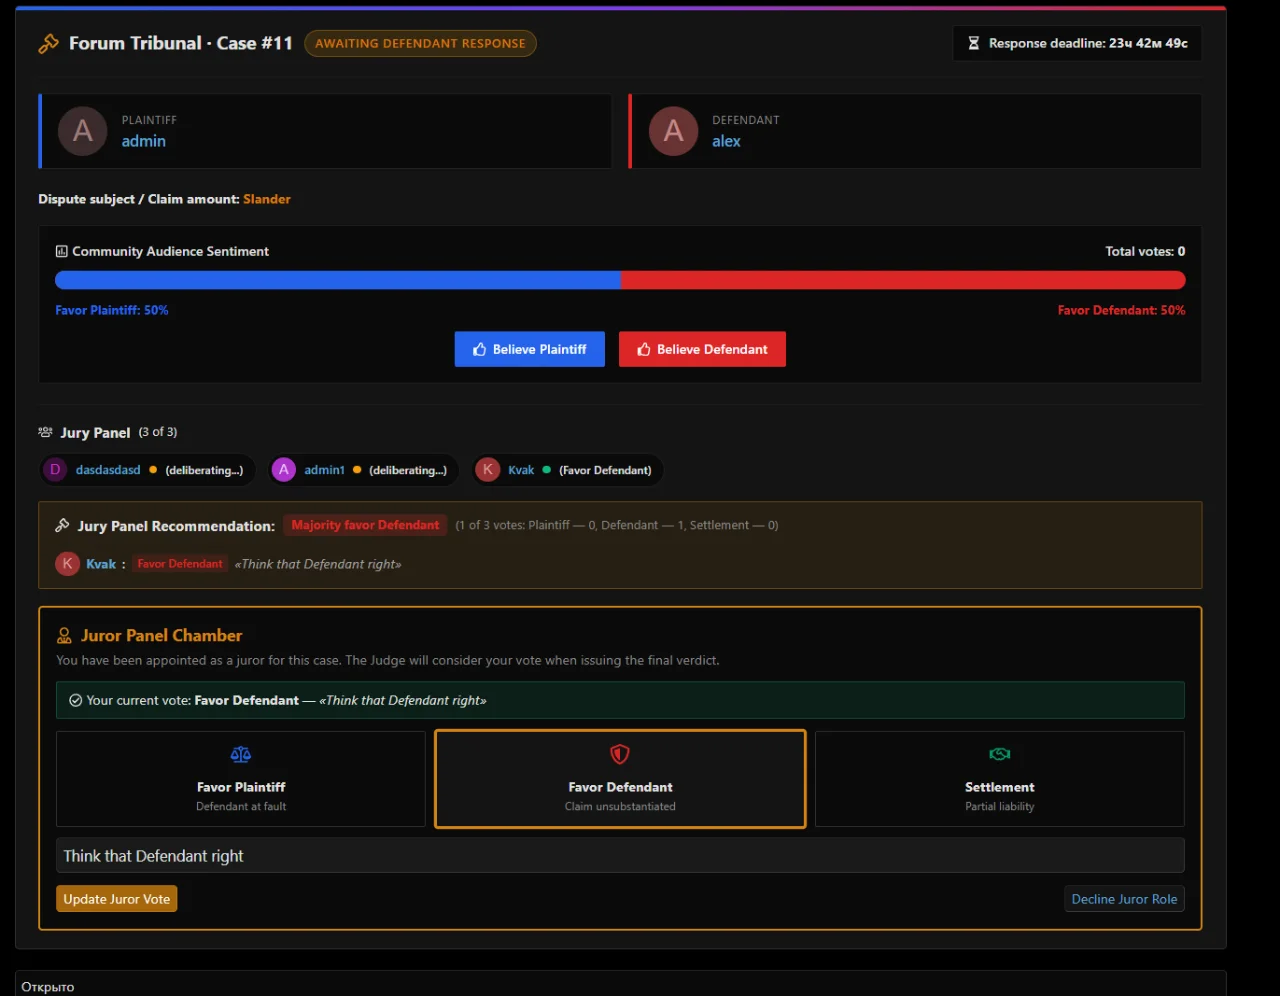
Task: Click the Jury Panel people icon
Action: click(x=46, y=432)
